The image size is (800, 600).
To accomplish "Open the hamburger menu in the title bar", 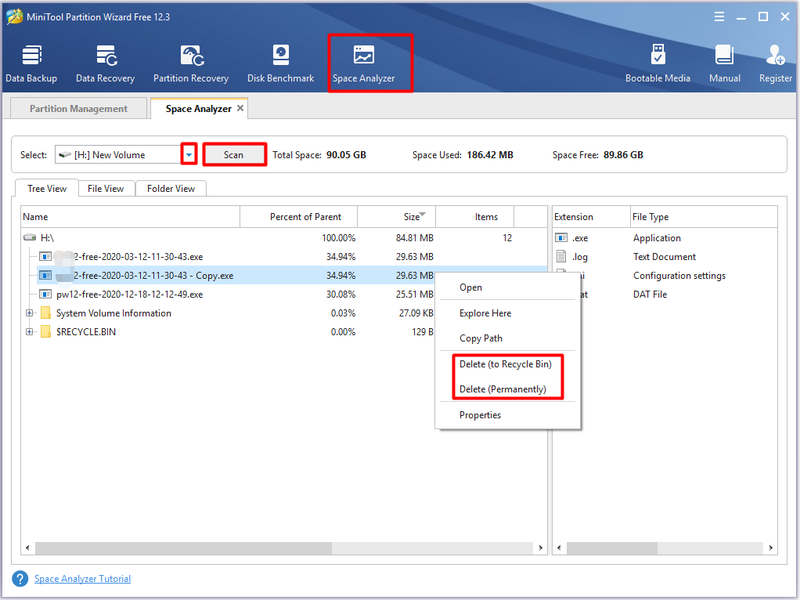I will [x=719, y=17].
